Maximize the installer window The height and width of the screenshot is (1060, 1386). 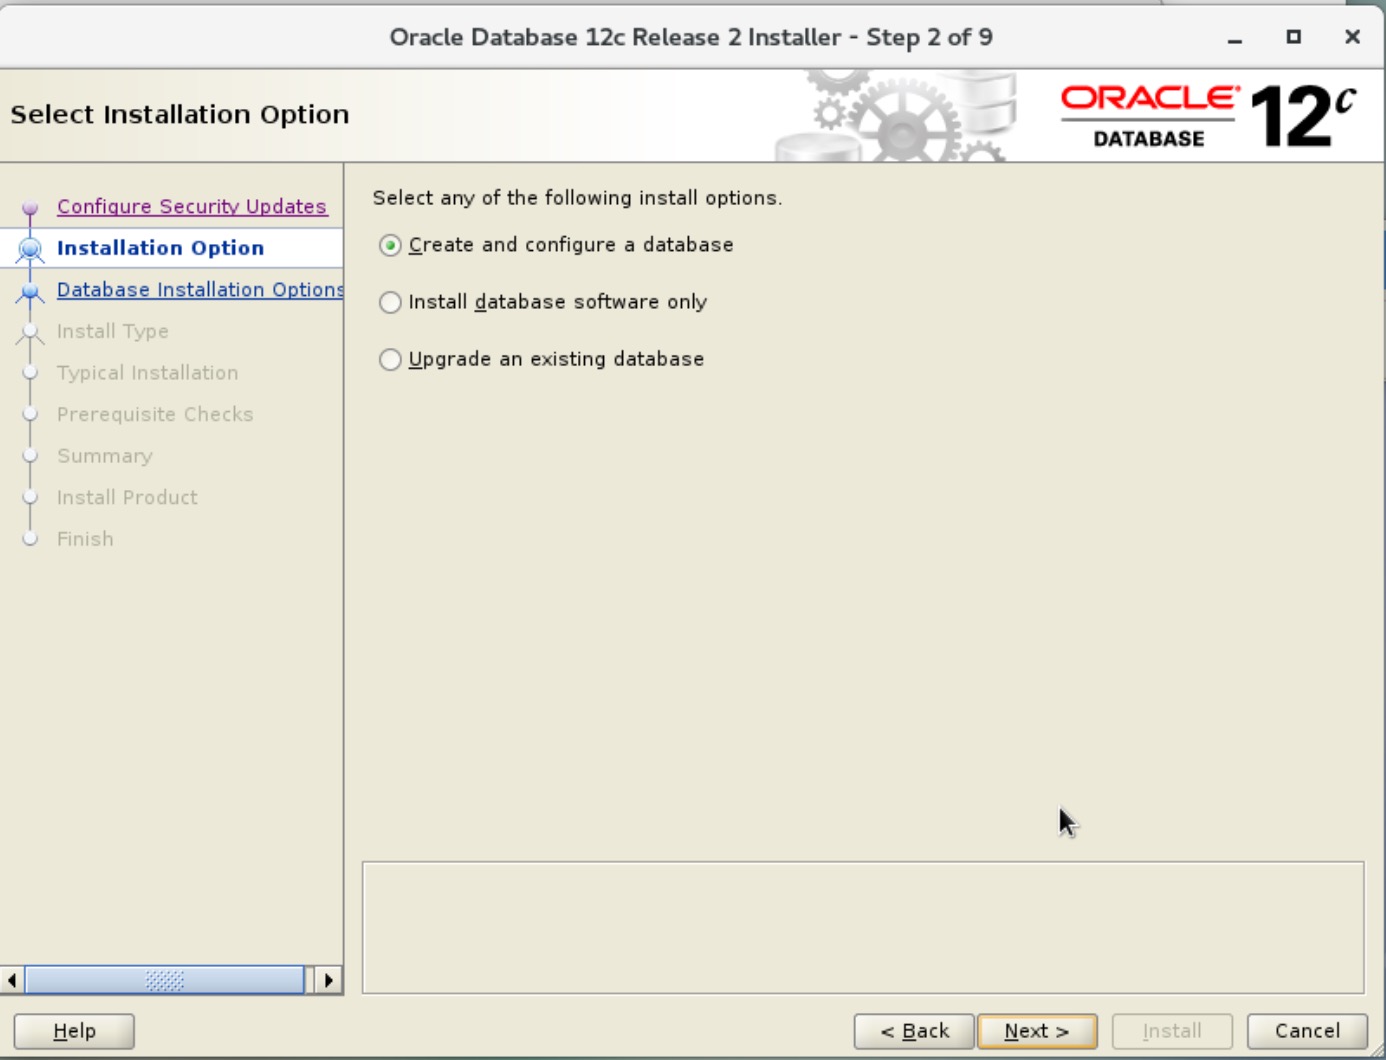1293,37
